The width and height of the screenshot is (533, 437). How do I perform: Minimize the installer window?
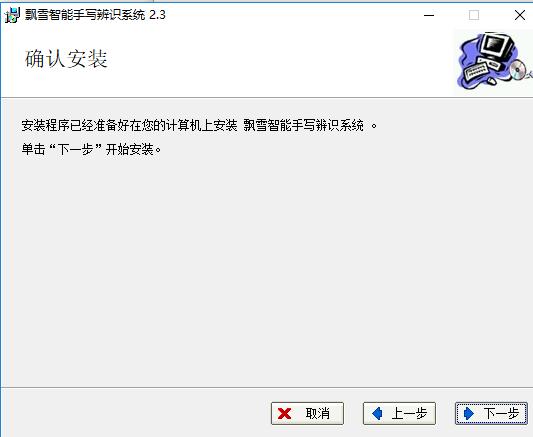coord(429,15)
